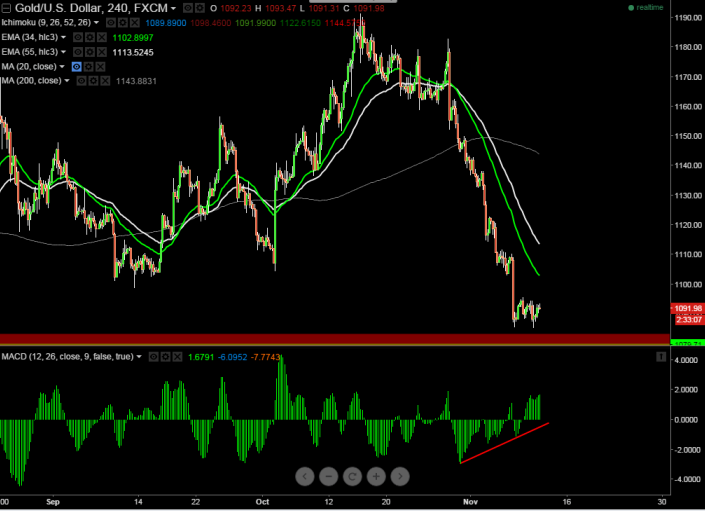Zoom in chart with plus button

pos(376,476)
